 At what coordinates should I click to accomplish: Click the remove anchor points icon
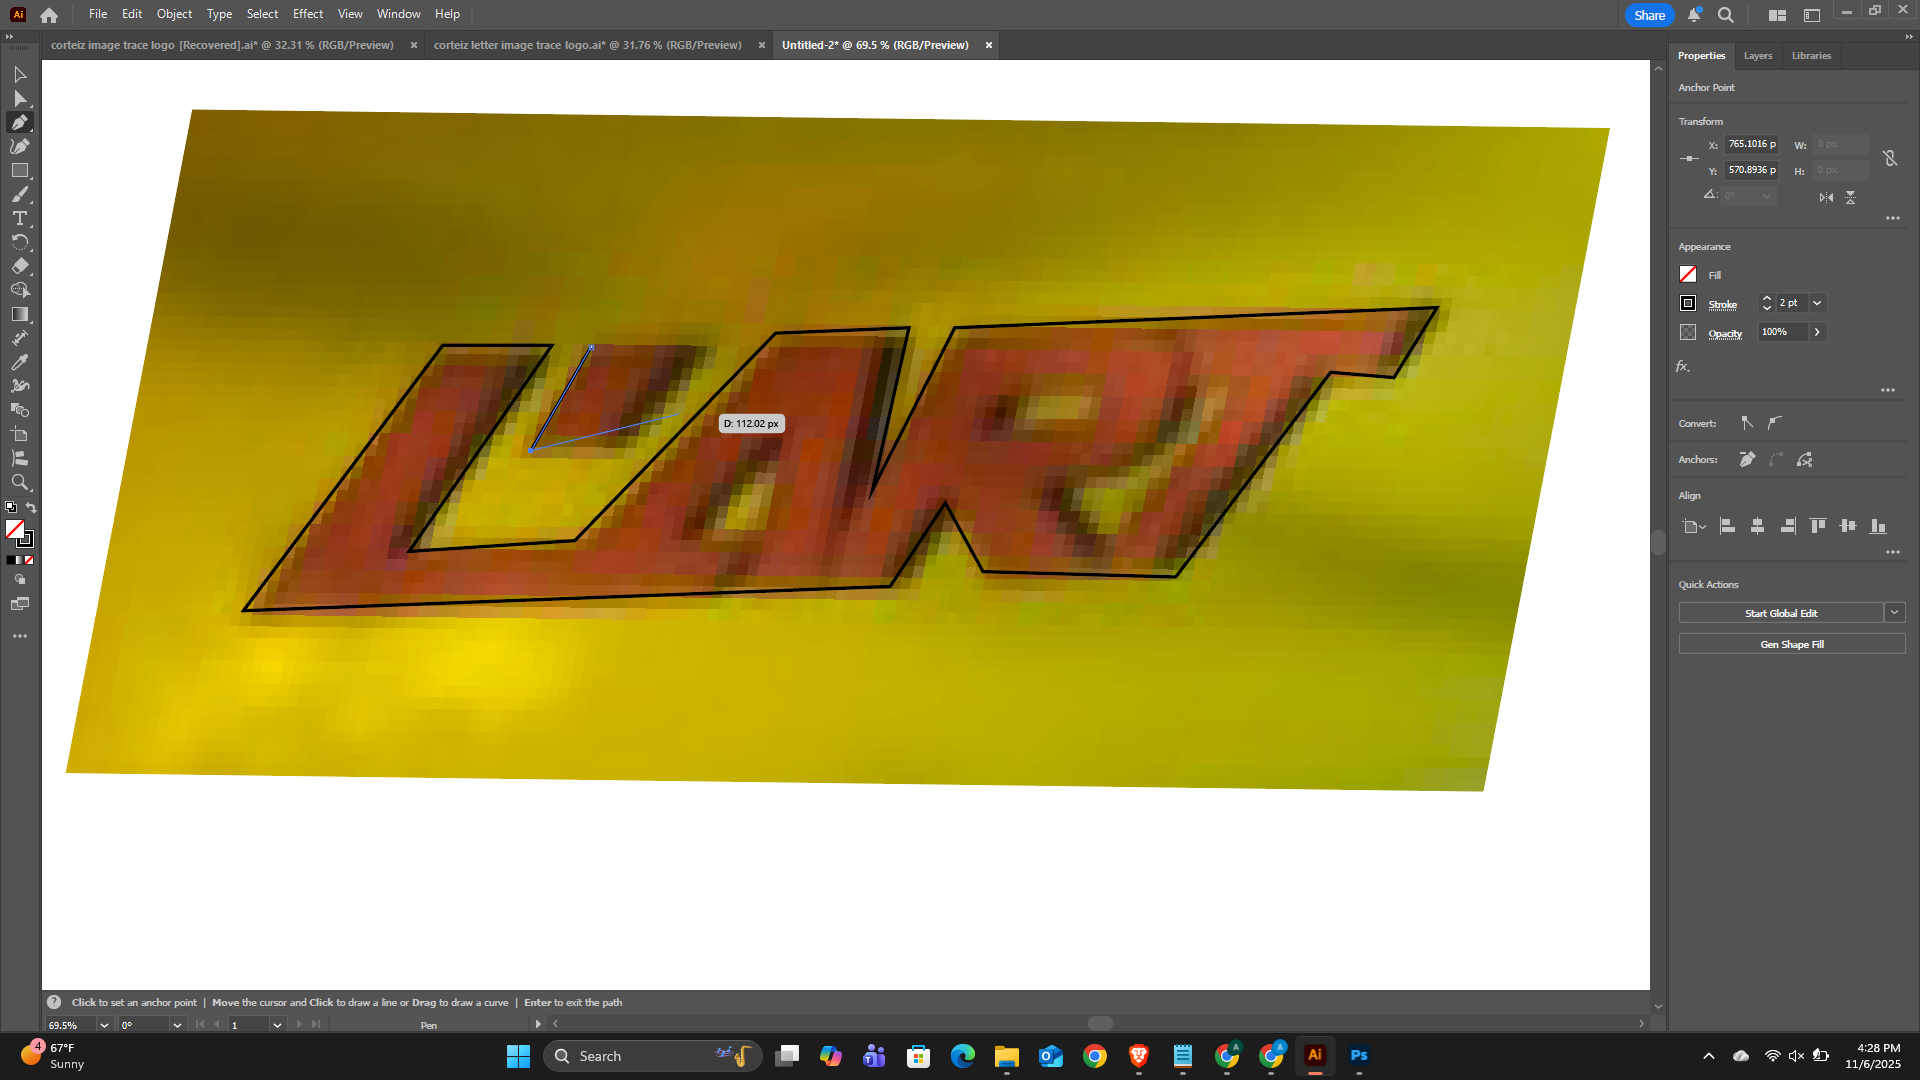click(1747, 459)
